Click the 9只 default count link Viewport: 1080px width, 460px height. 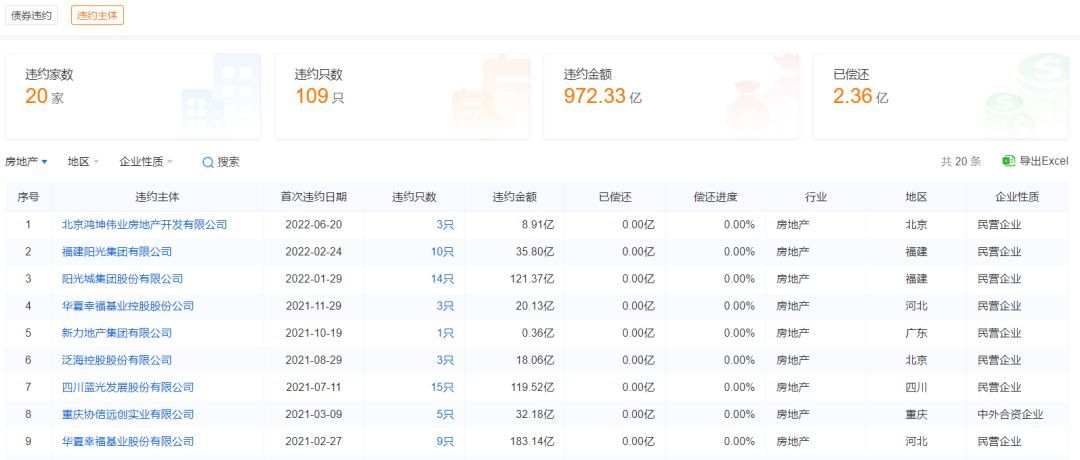click(x=445, y=441)
